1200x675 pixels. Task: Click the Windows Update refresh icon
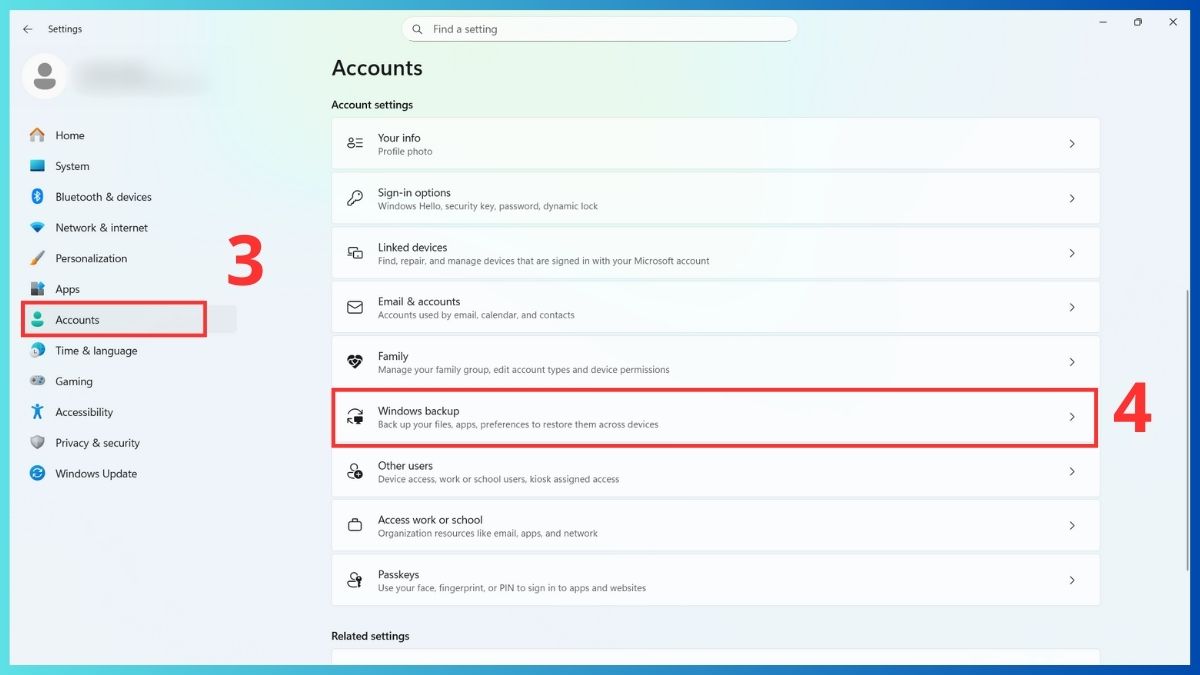37,474
